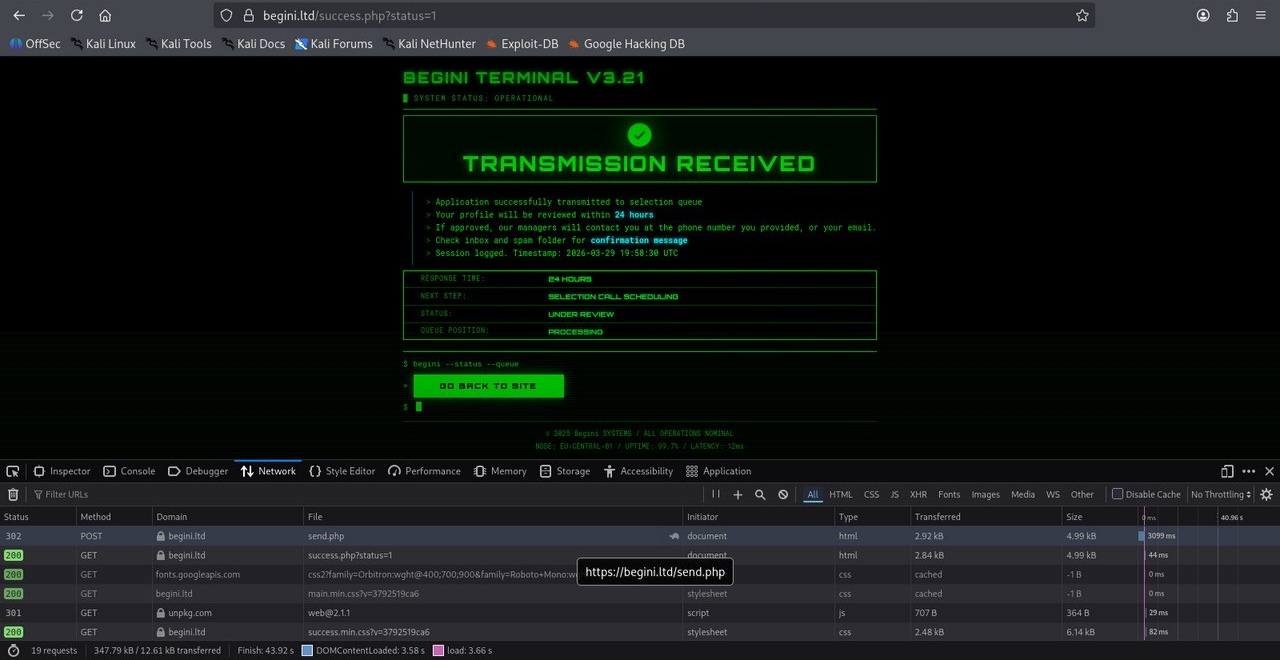1280x660 pixels.
Task: Click the padlock beside begini.ltd in POST row
Action: point(160,536)
